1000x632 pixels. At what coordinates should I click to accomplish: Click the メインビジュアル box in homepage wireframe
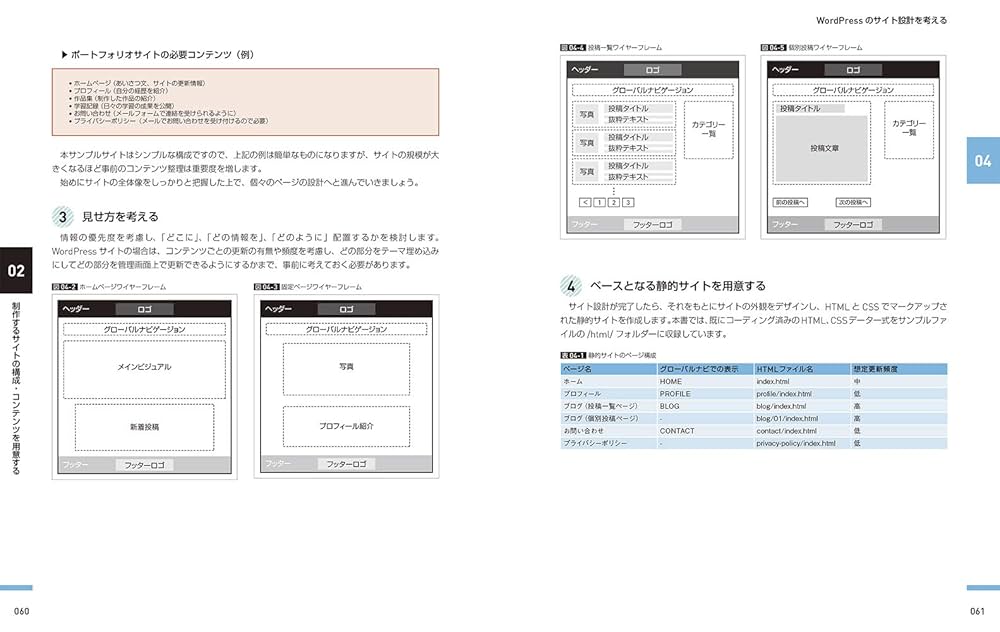pos(144,368)
